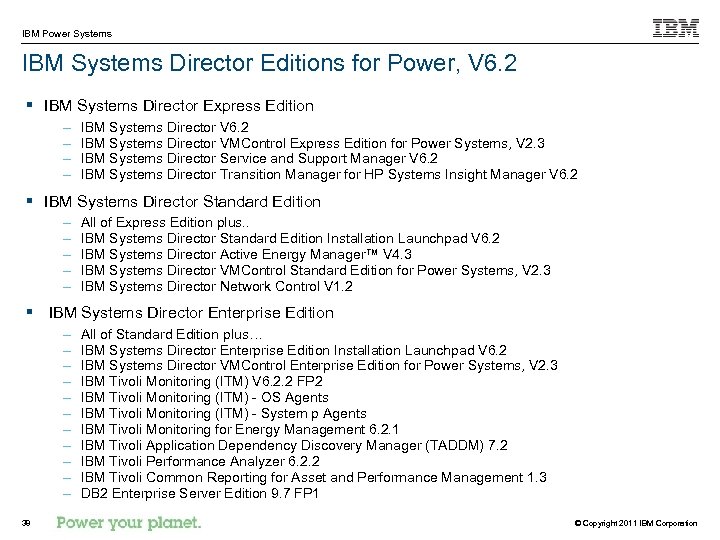
Task: Click the Standard Edition Installation Launchpad V6.2 line
Action: tap(290, 239)
